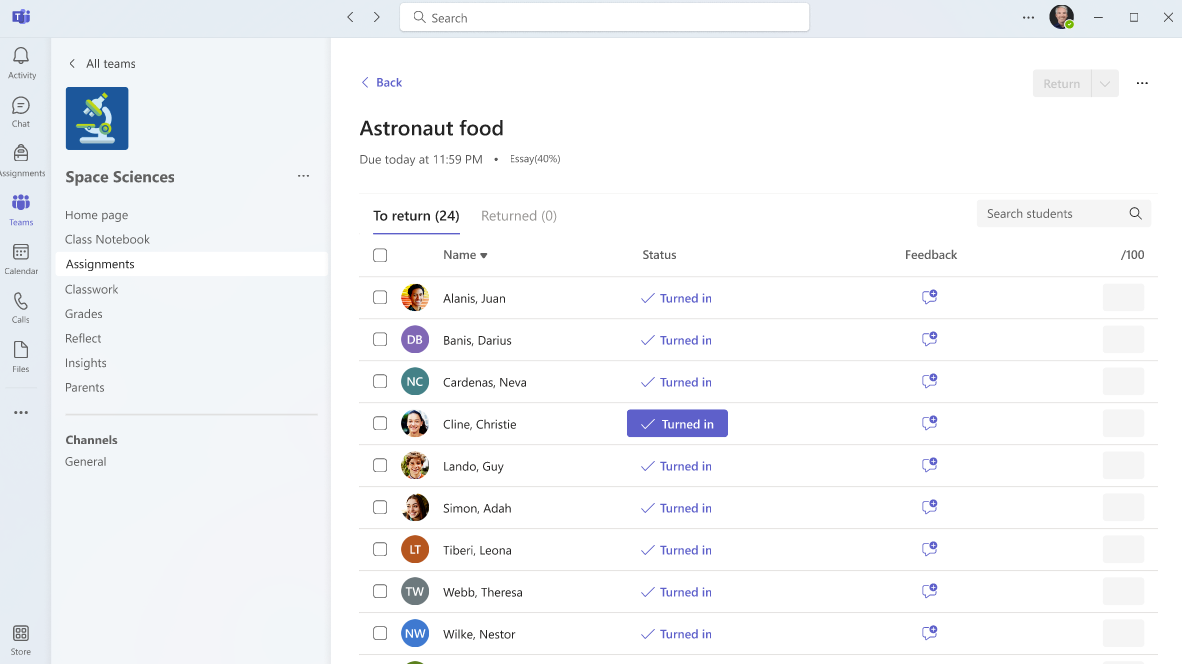Click the grade box for Webb, Theresa
Viewport: 1182px width, 664px height.
pos(1123,592)
